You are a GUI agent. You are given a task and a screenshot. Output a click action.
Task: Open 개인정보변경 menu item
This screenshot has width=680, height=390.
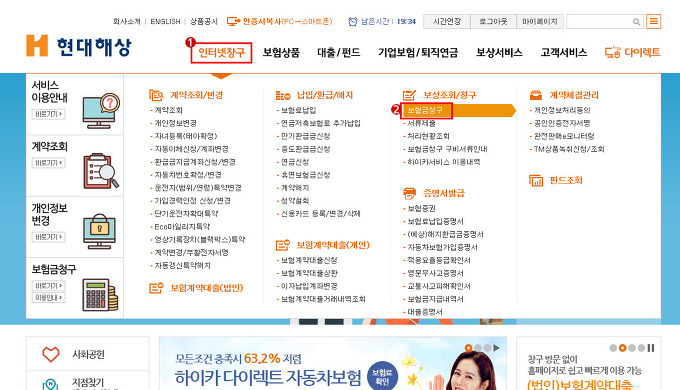(175, 123)
